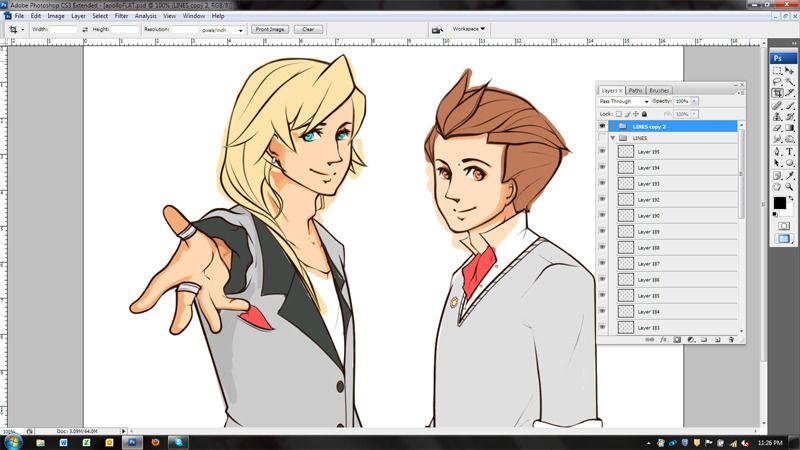Change screen mode at toolbox bottom
The width and height of the screenshot is (800, 450).
784,238
